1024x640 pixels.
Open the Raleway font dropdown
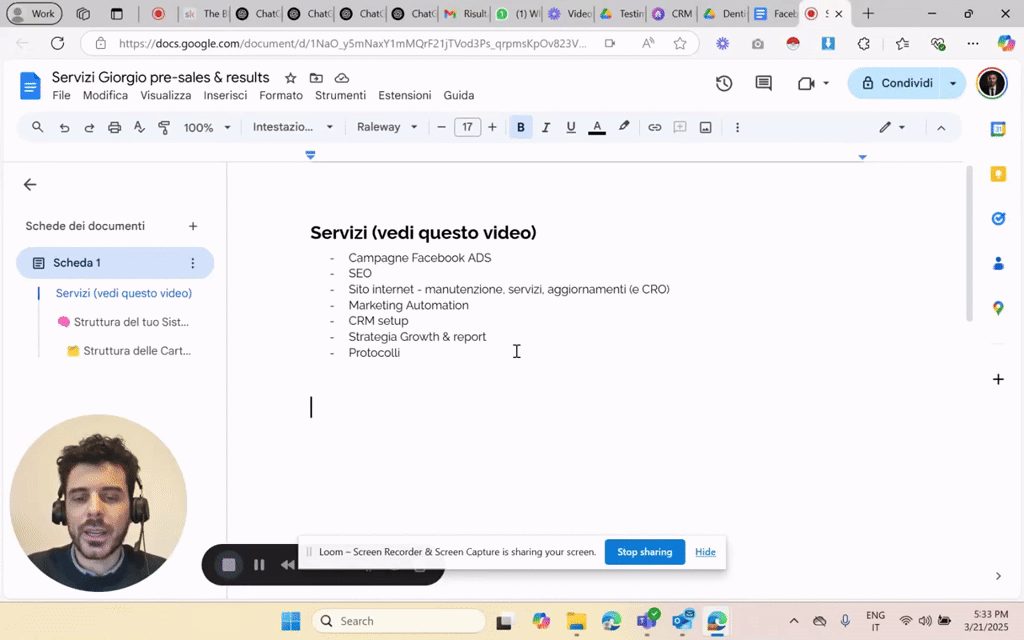(387, 127)
